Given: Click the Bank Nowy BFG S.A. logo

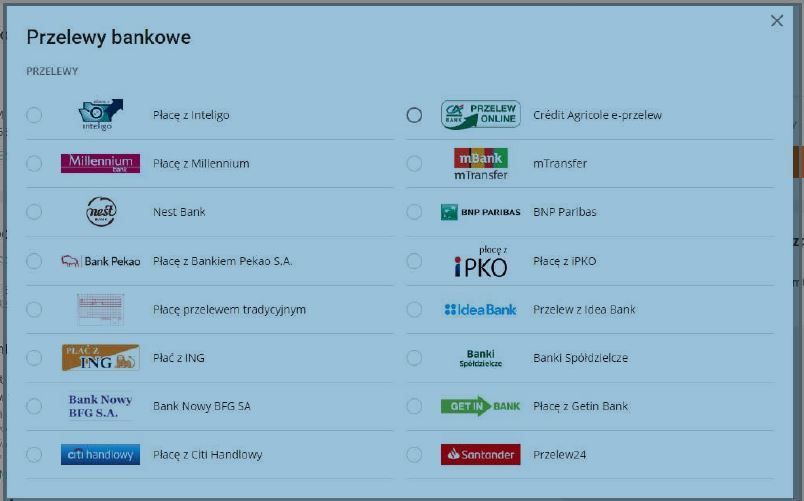Looking at the screenshot, I should coord(100,406).
